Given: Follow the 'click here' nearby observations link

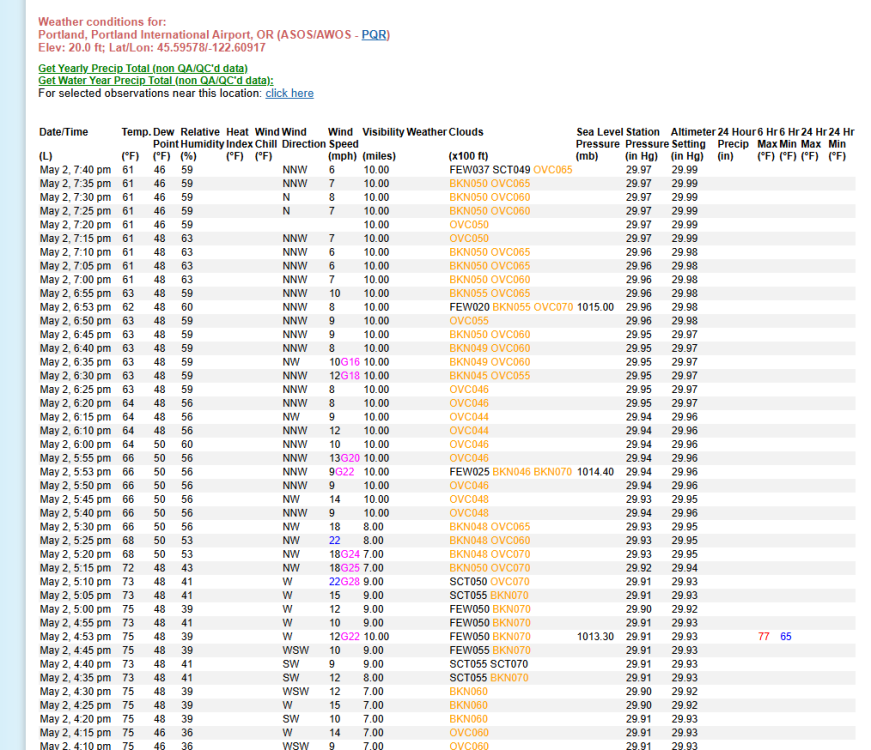Looking at the screenshot, I should 289,93.
